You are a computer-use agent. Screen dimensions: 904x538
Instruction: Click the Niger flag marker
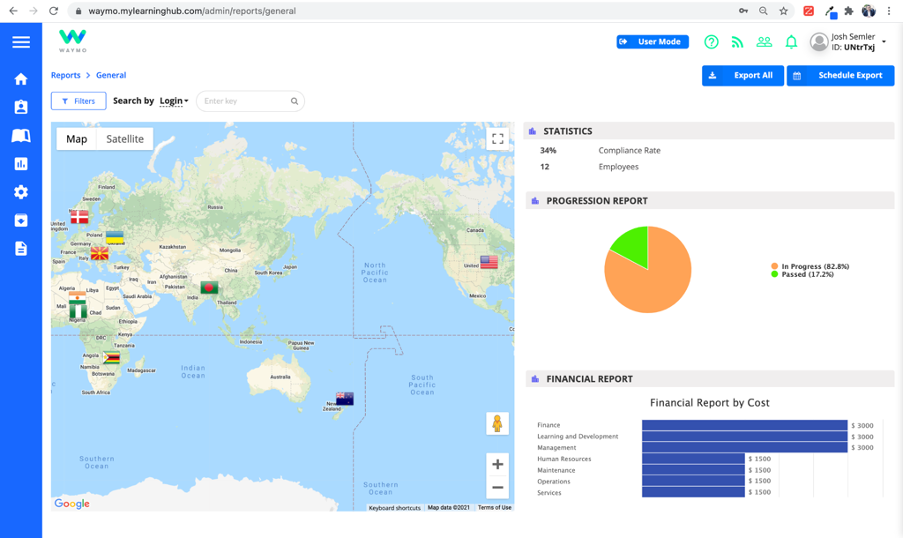pos(77,298)
